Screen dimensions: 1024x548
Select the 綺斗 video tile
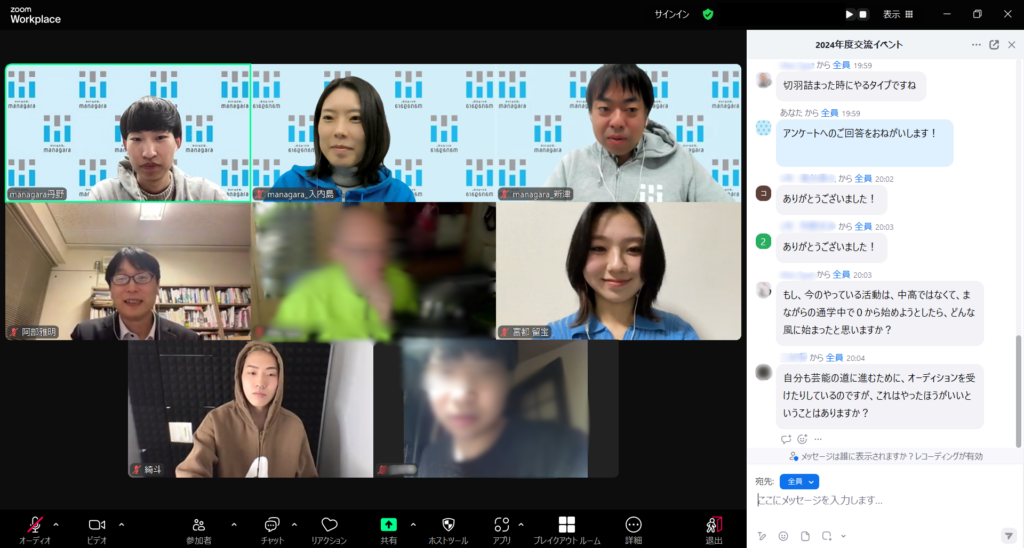(x=251, y=409)
